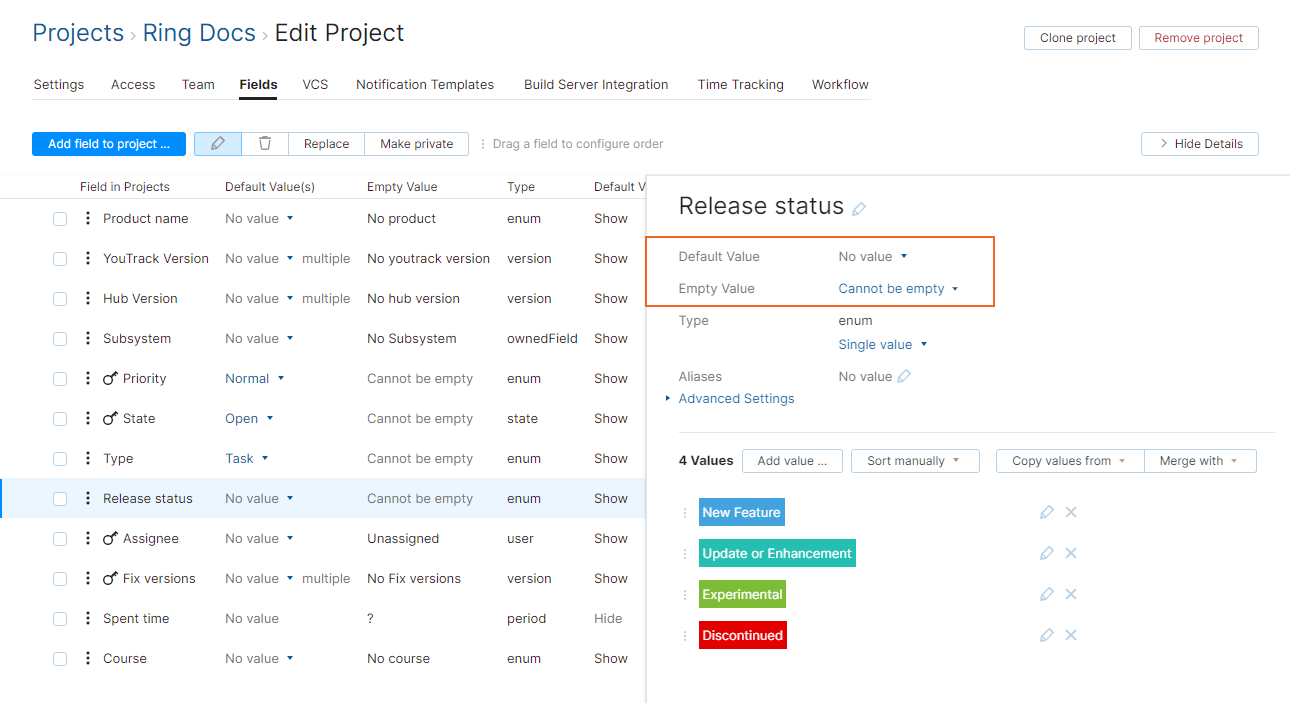Open the Sort manually dropdown

tap(913, 461)
